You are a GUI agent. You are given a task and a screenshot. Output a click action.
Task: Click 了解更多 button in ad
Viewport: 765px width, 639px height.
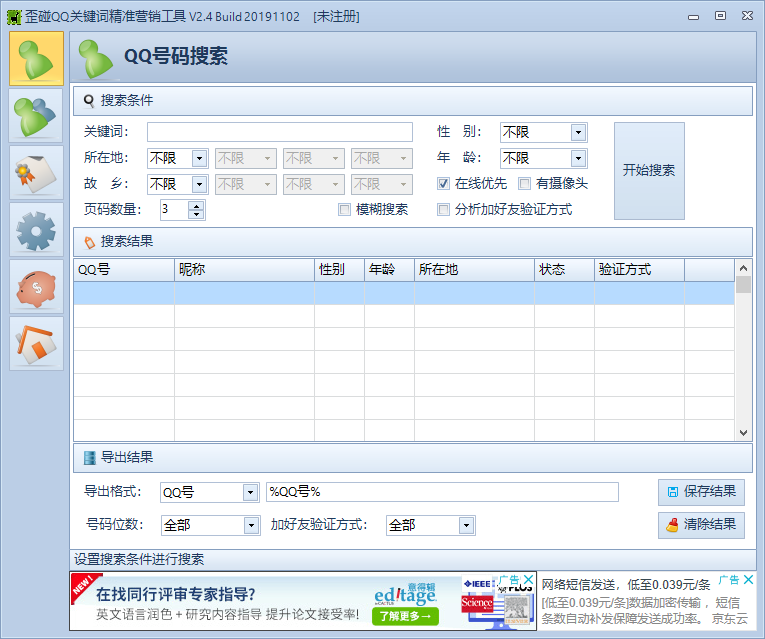[x=405, y=616]
